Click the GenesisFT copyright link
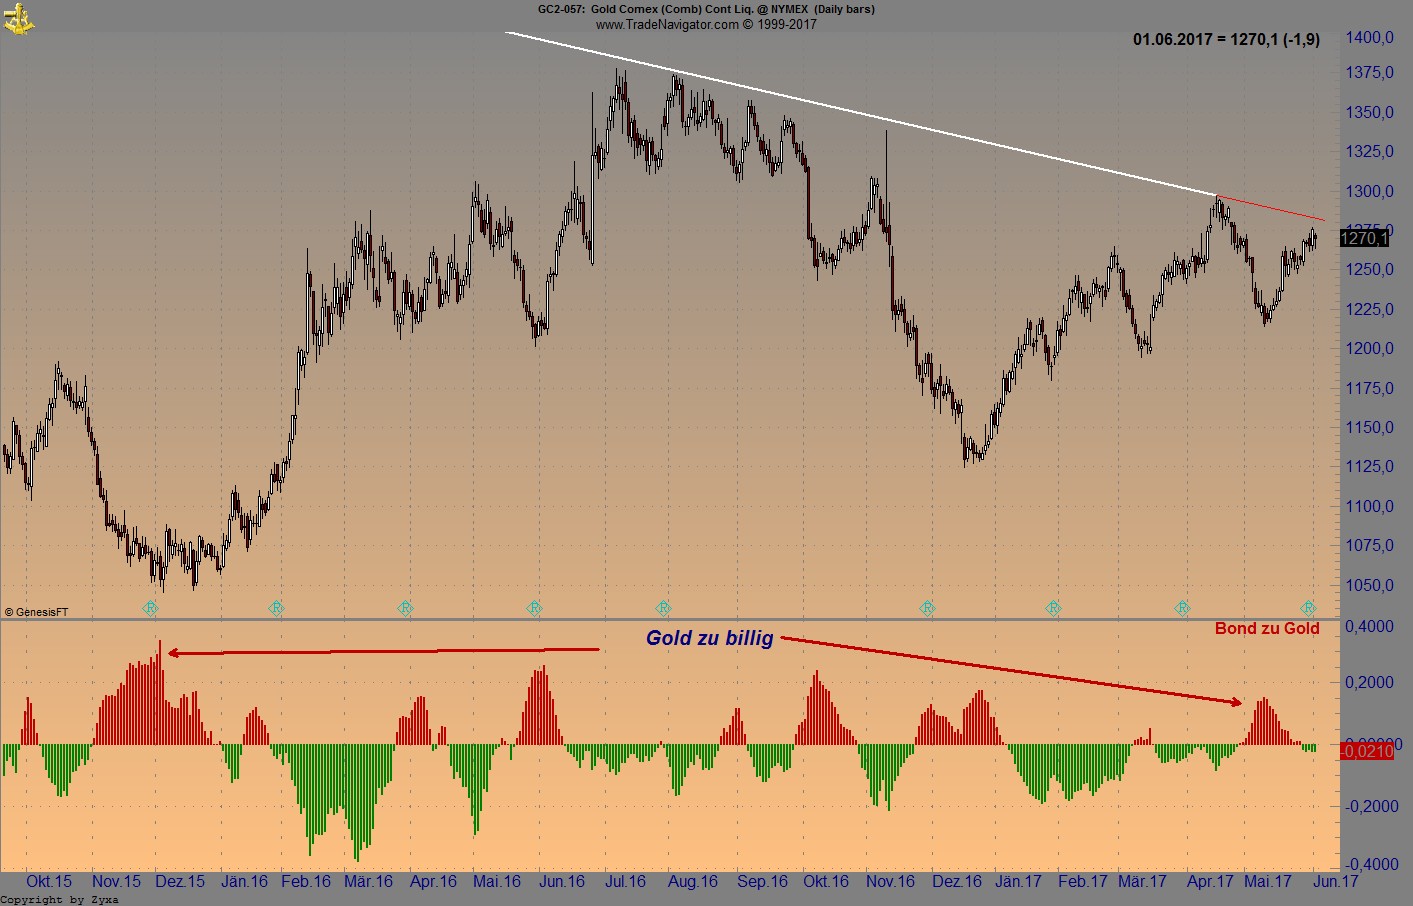This screenshot has width=1413, height=906. [37, 610]
